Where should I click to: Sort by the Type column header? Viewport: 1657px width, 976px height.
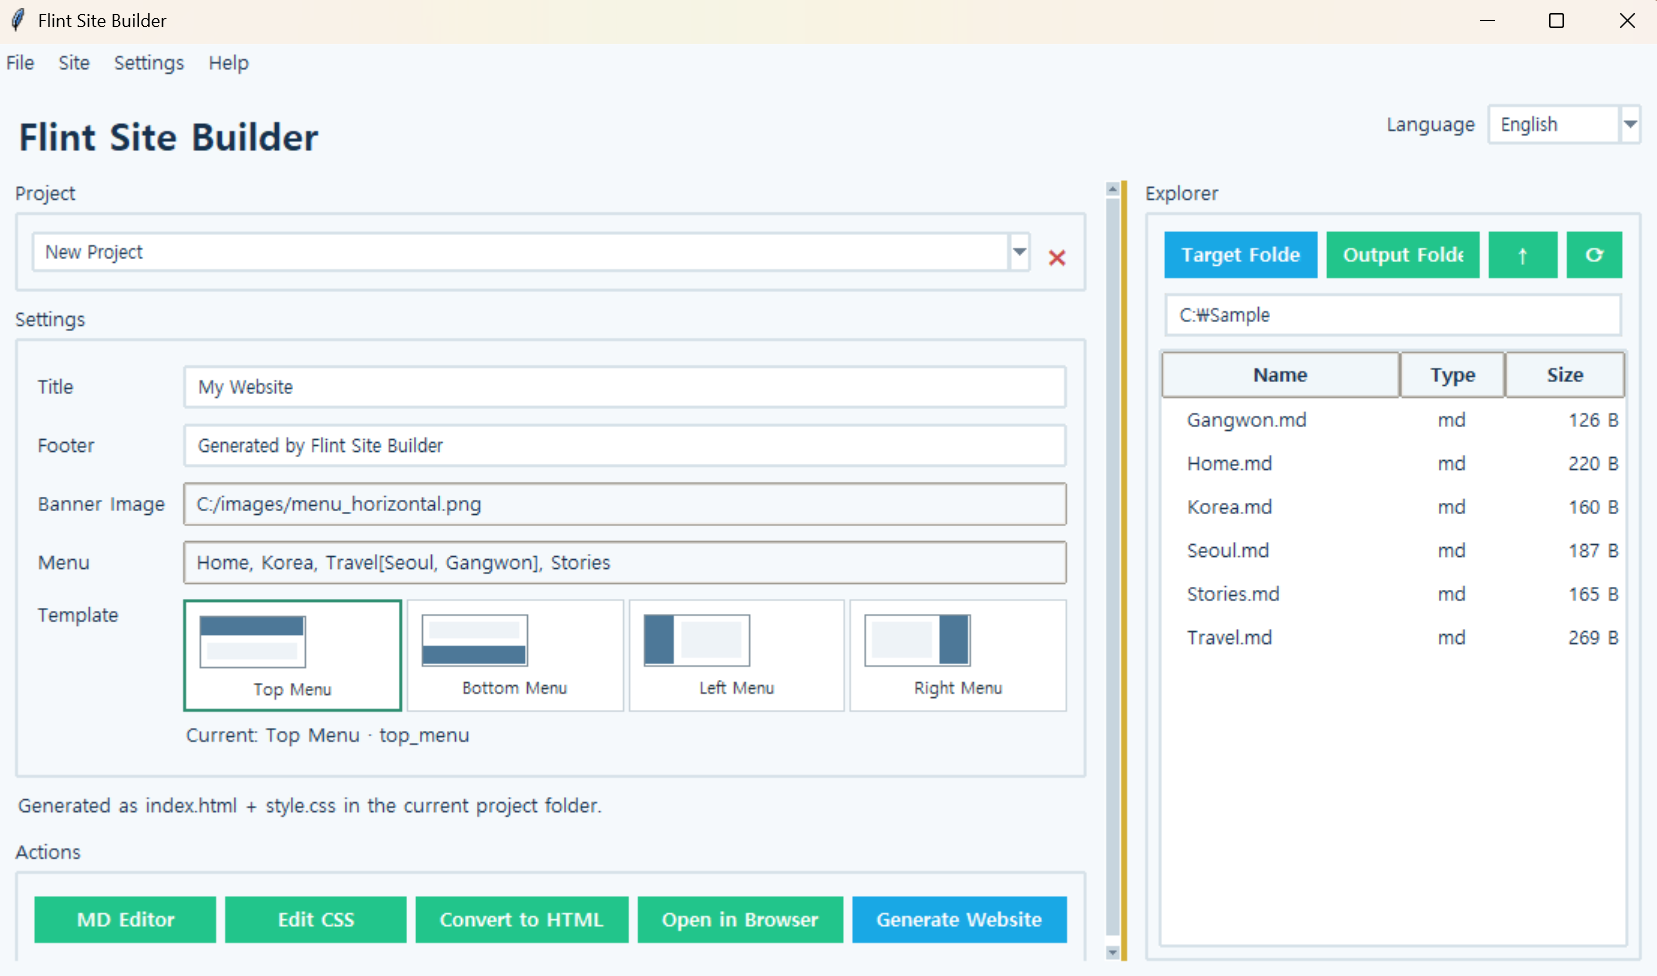tap(1453, 375)
